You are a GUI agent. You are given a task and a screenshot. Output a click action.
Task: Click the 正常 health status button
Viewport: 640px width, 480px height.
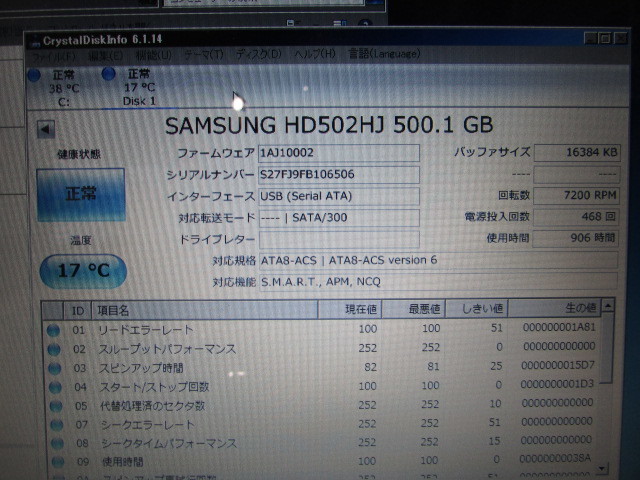click(x=81, y=195)
